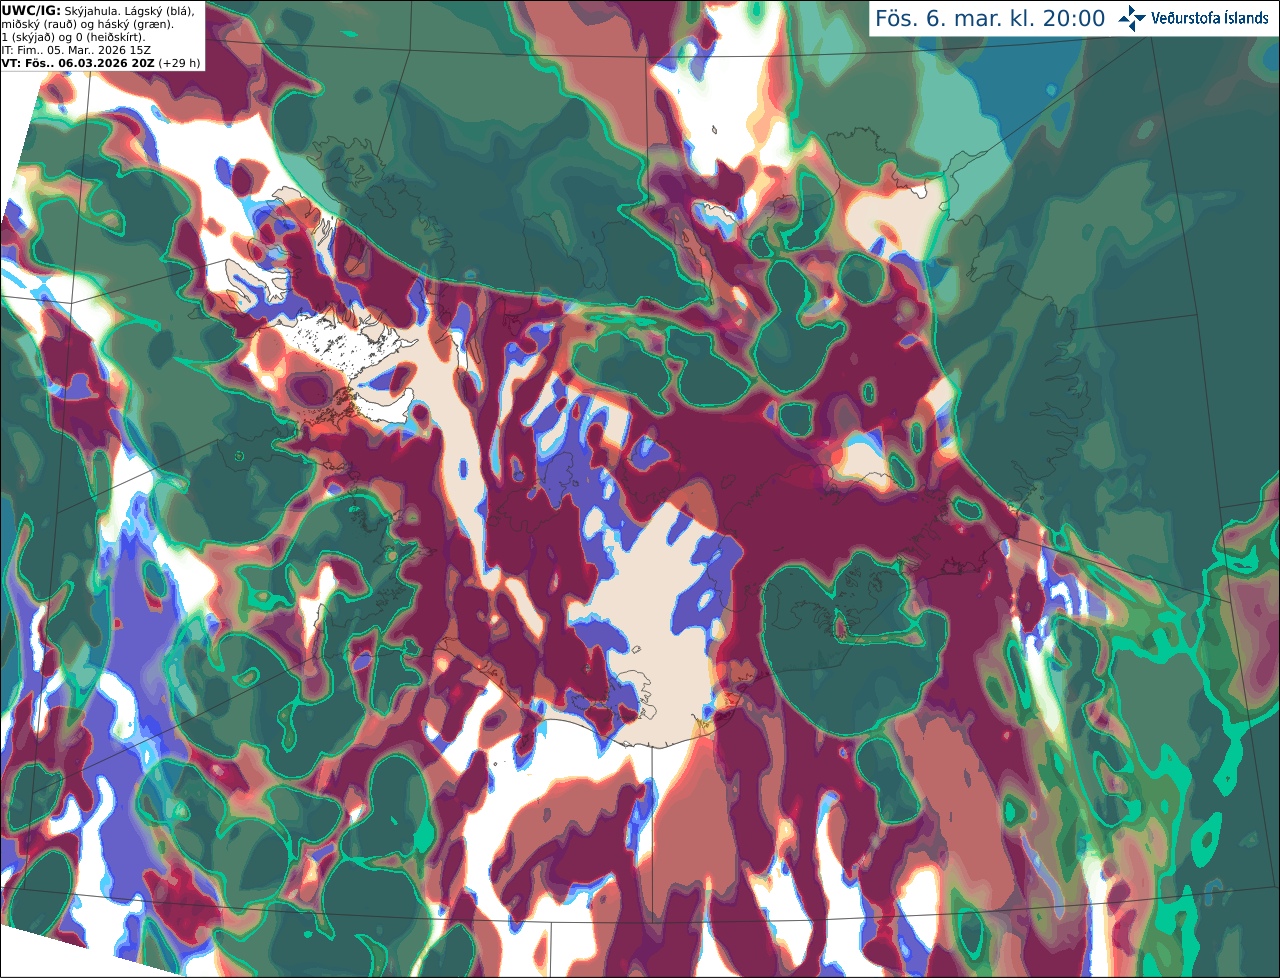Click the 'IT: Fim.. 05. Mar.. 2026 15Z' line

[76, 50]
